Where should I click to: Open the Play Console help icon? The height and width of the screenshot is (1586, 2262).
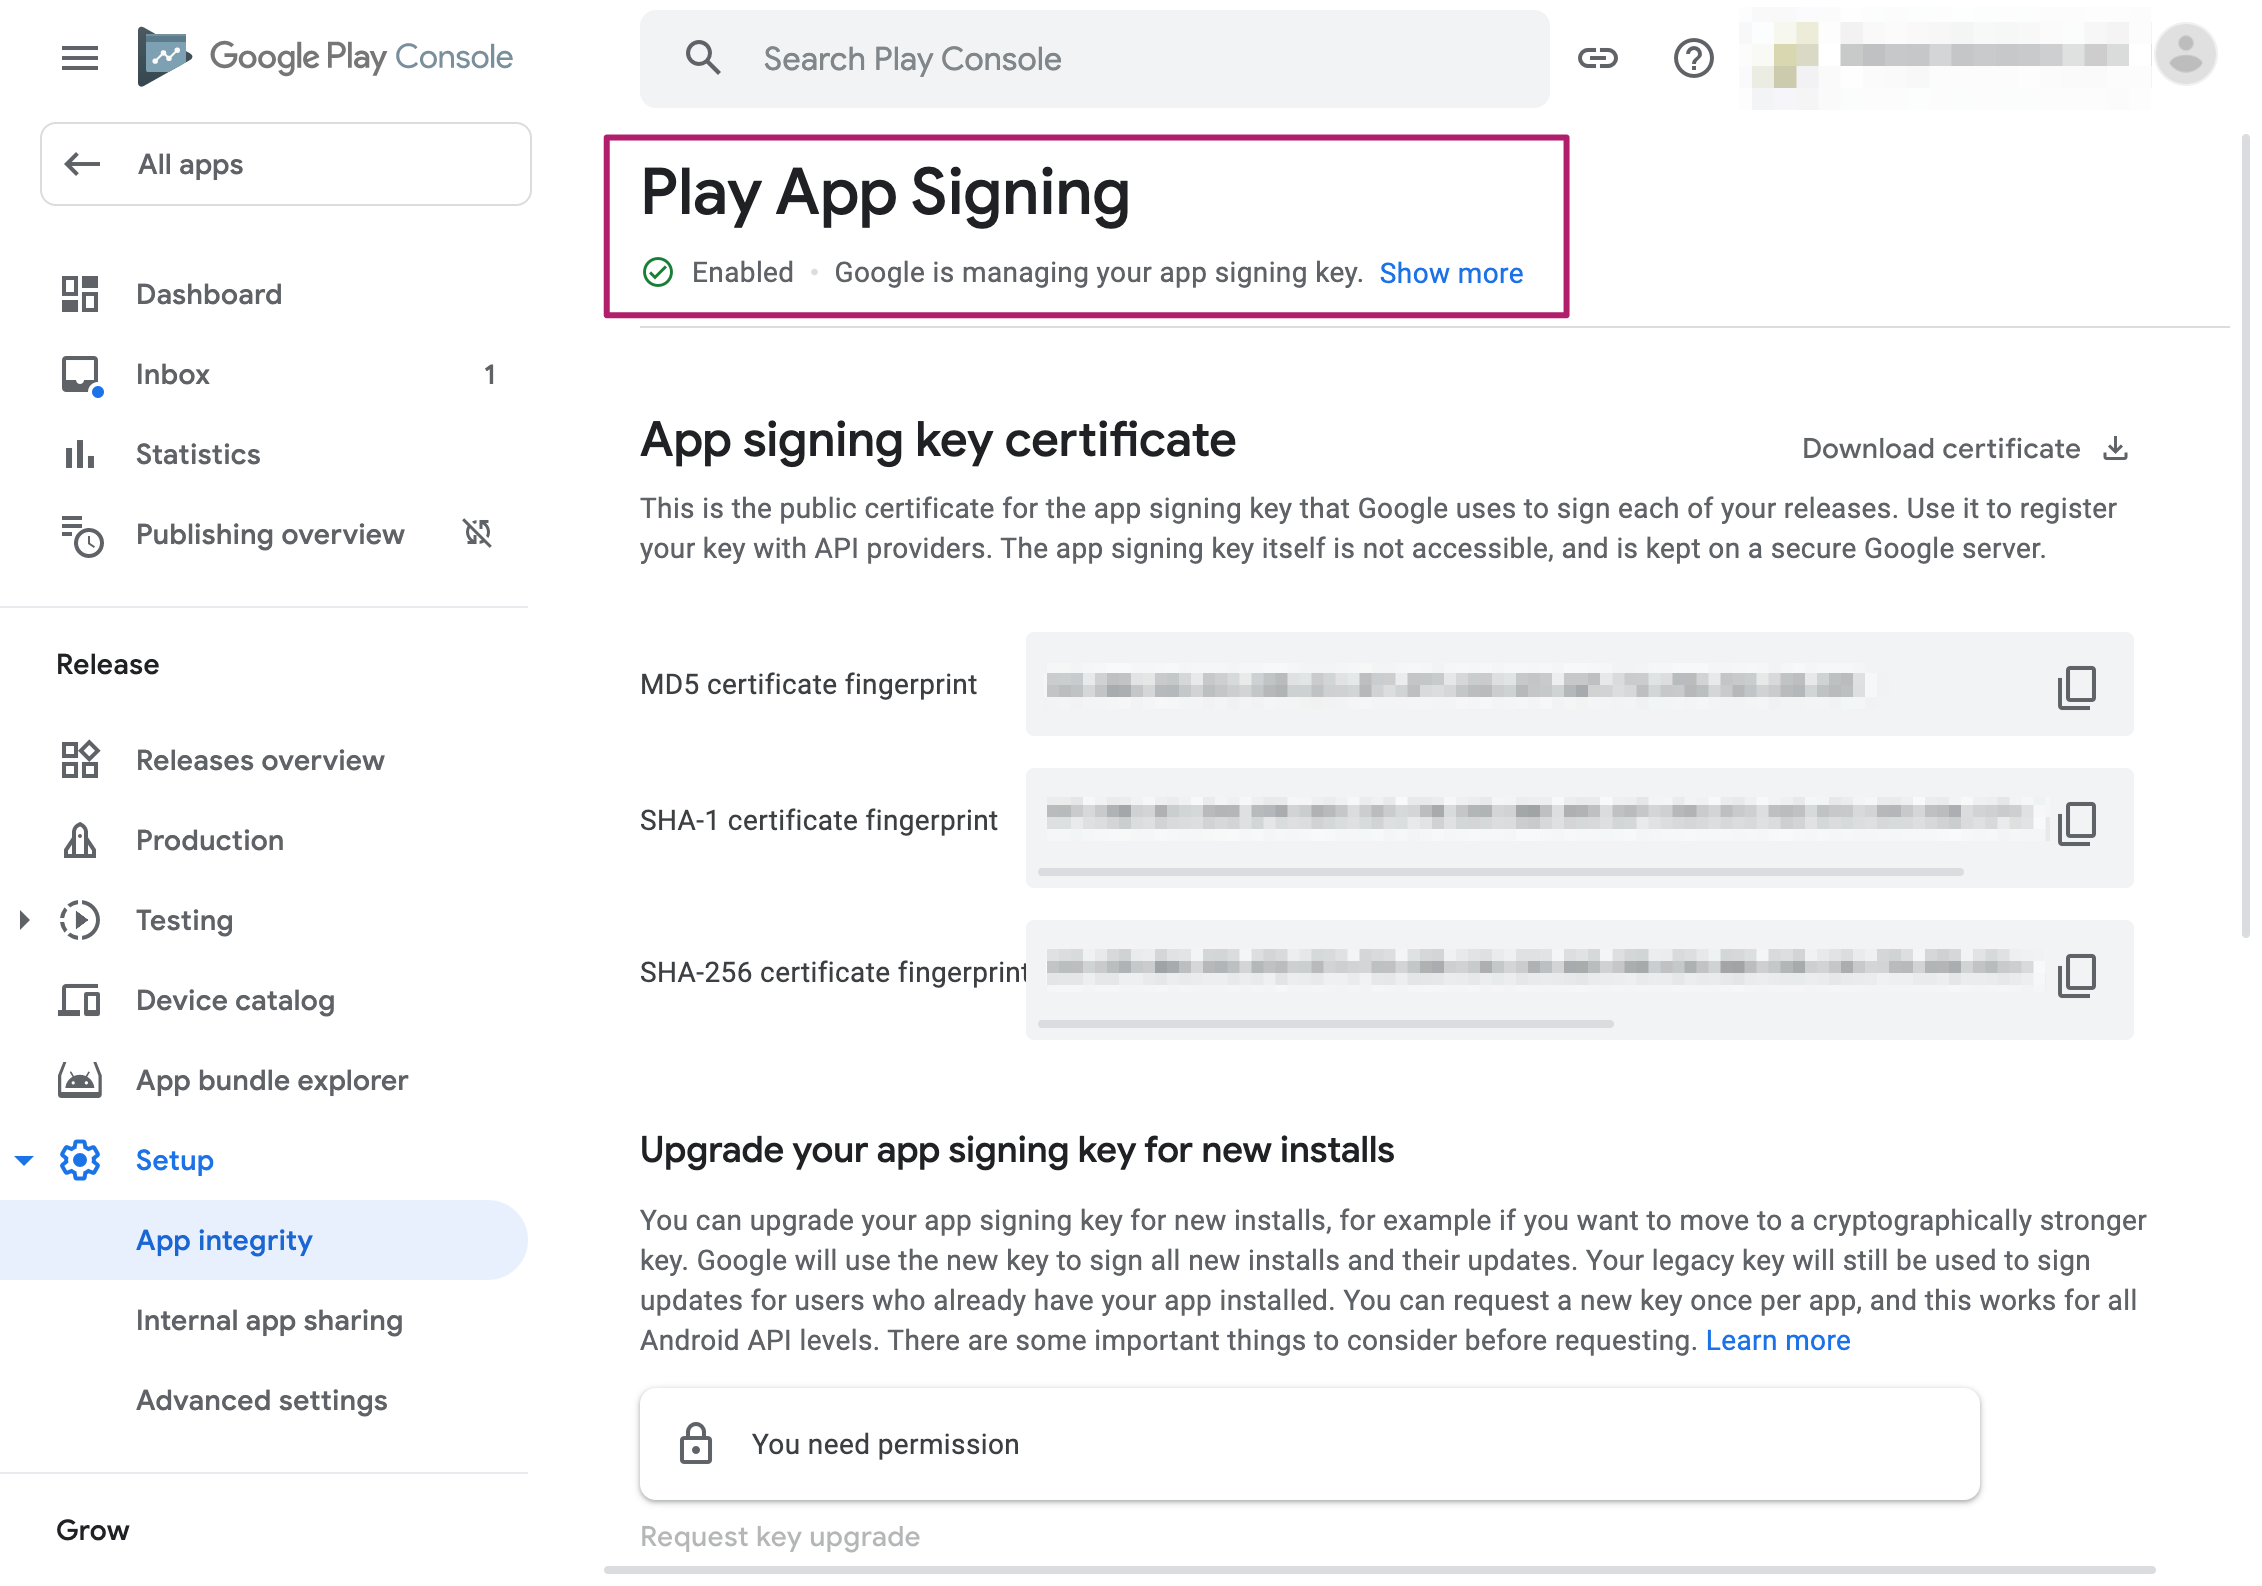pos(1692,57)
